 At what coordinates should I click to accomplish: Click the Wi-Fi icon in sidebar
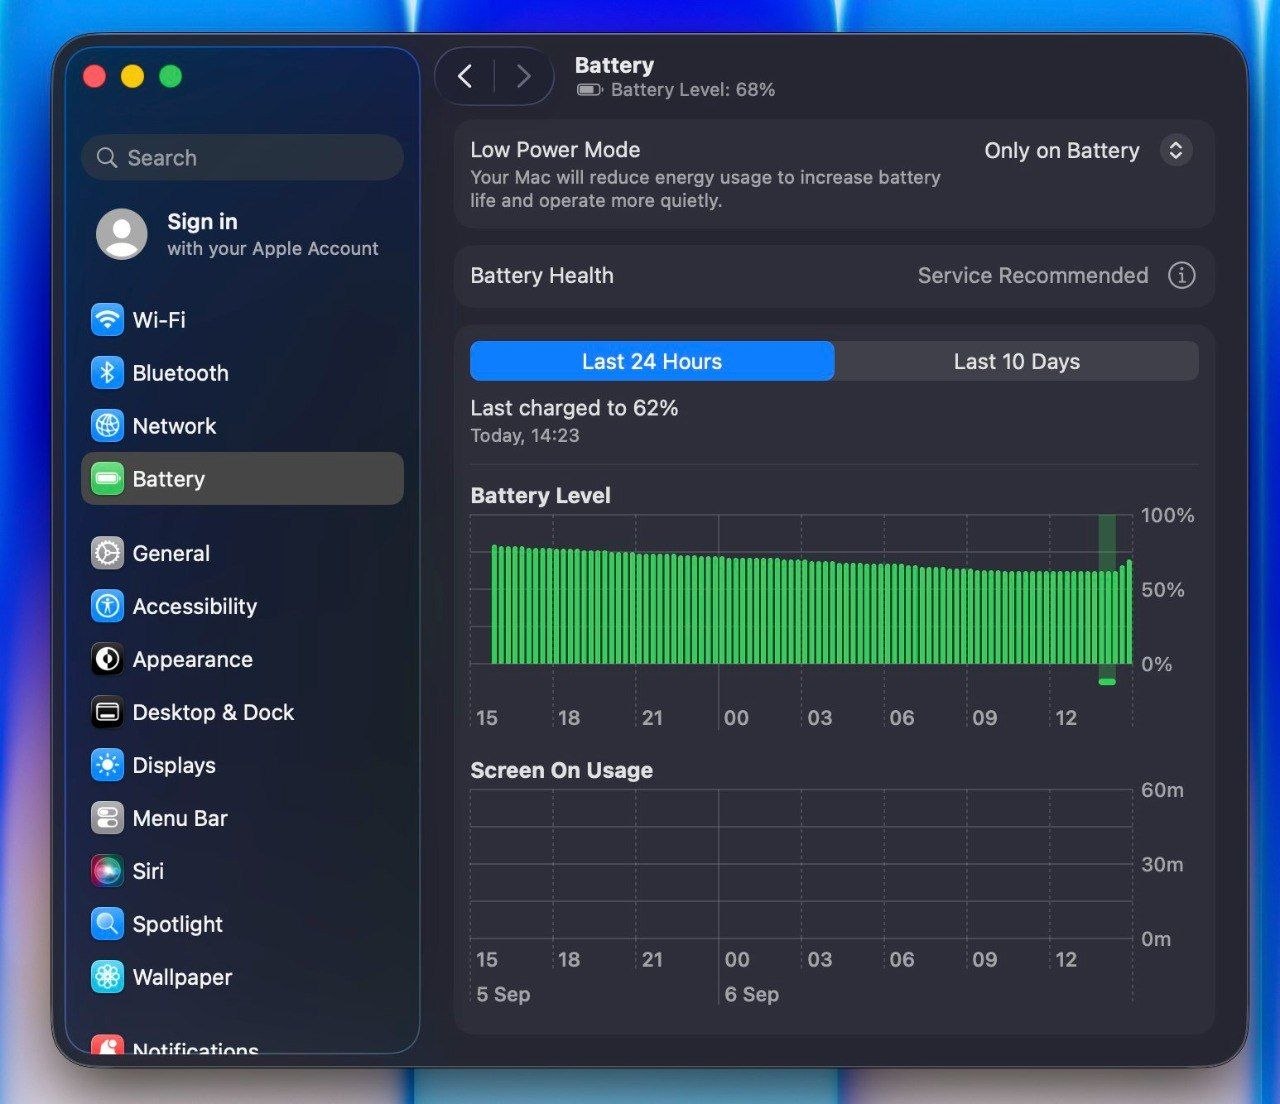(107, 320)
